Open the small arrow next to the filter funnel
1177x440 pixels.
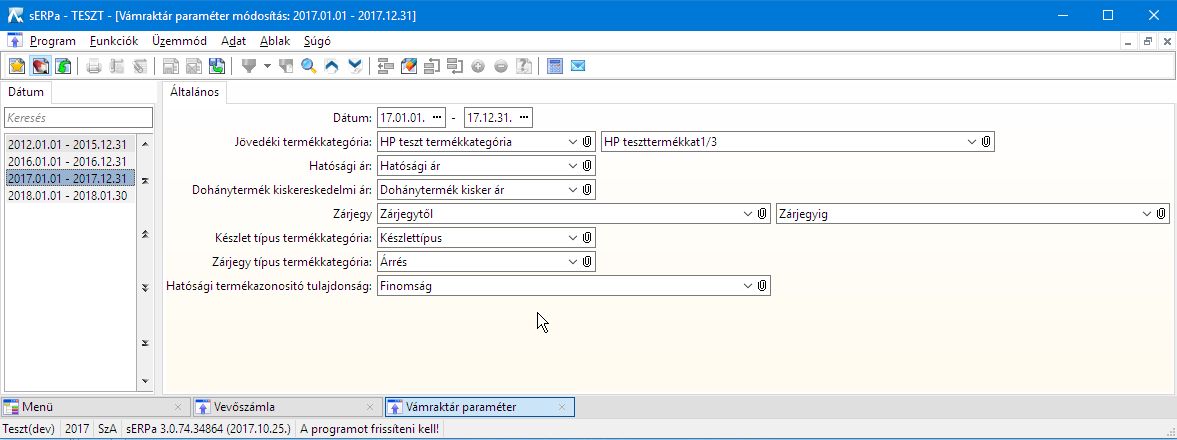[266, 66]
